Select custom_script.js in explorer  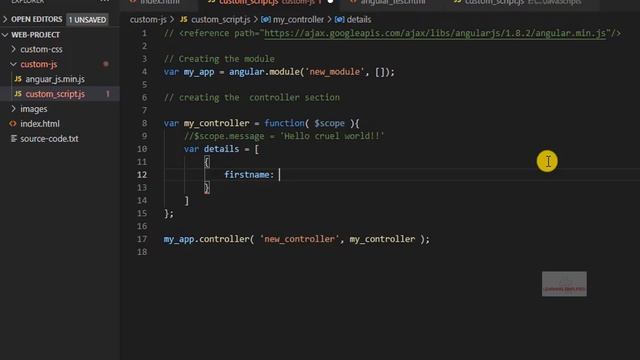pos(55,94)
